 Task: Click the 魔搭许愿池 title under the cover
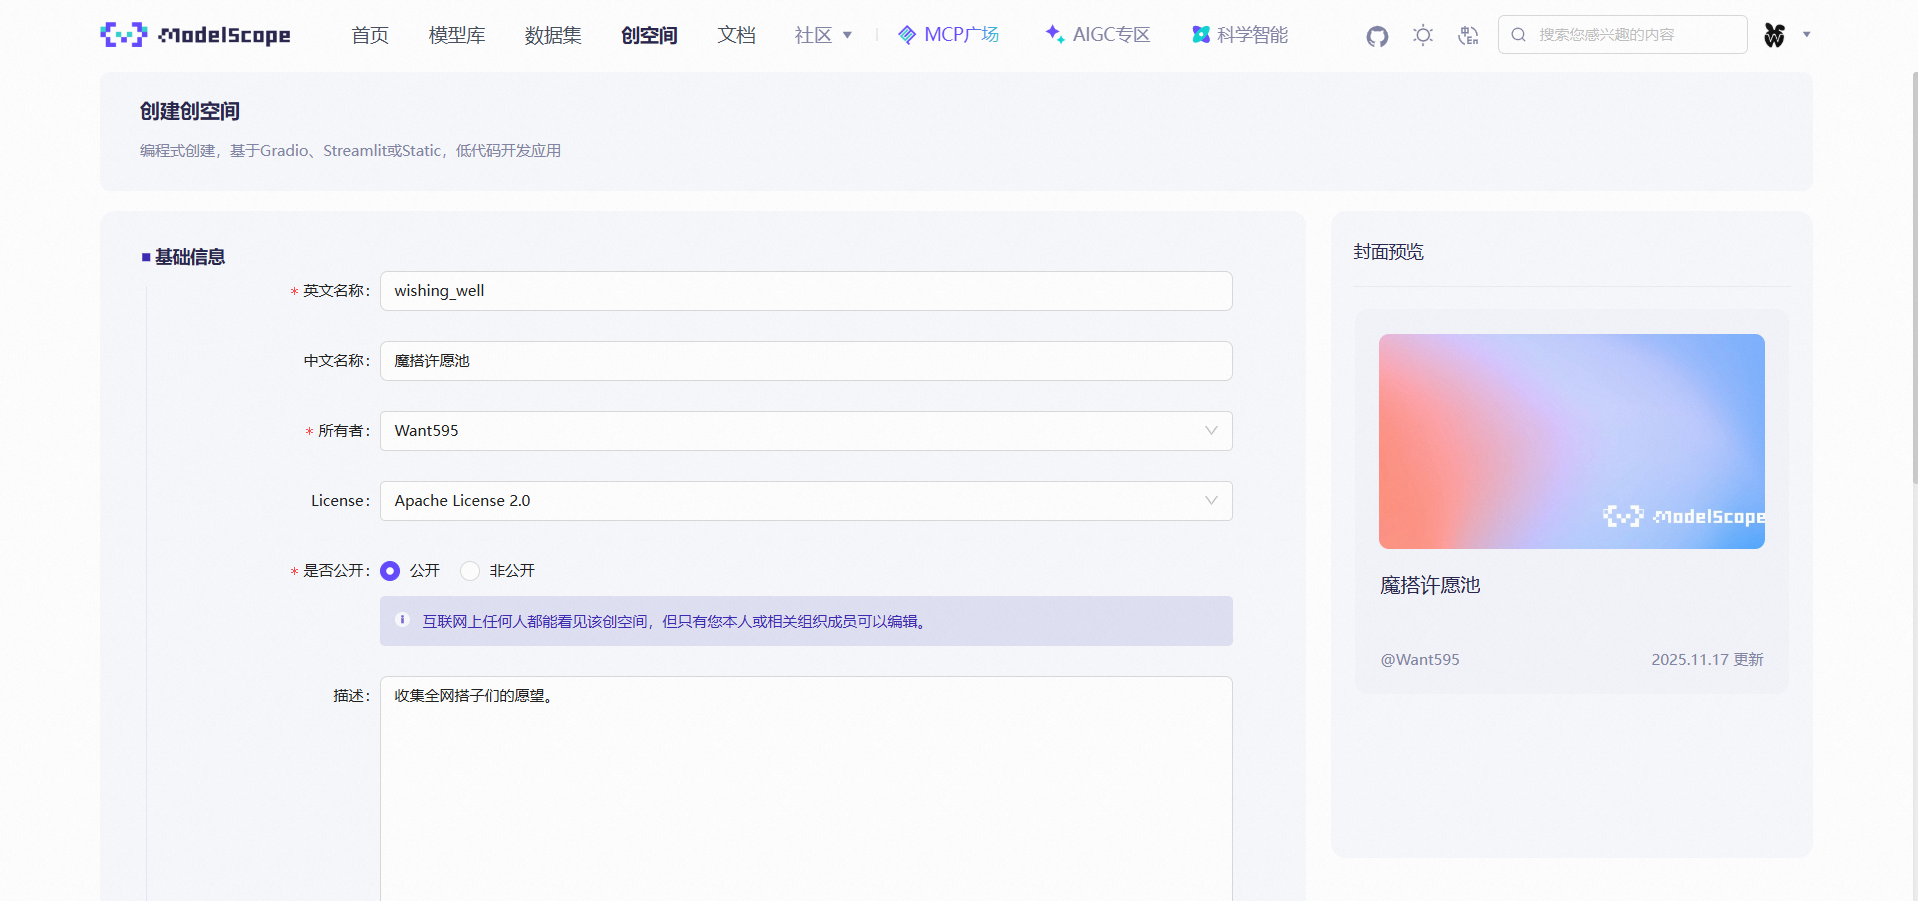coord(1430,586)
